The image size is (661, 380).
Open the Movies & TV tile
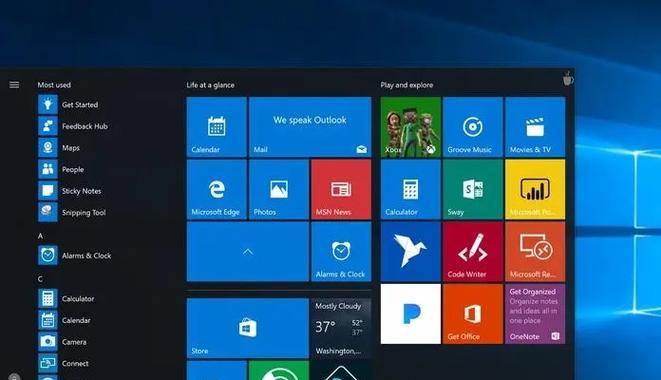[535, 127]
